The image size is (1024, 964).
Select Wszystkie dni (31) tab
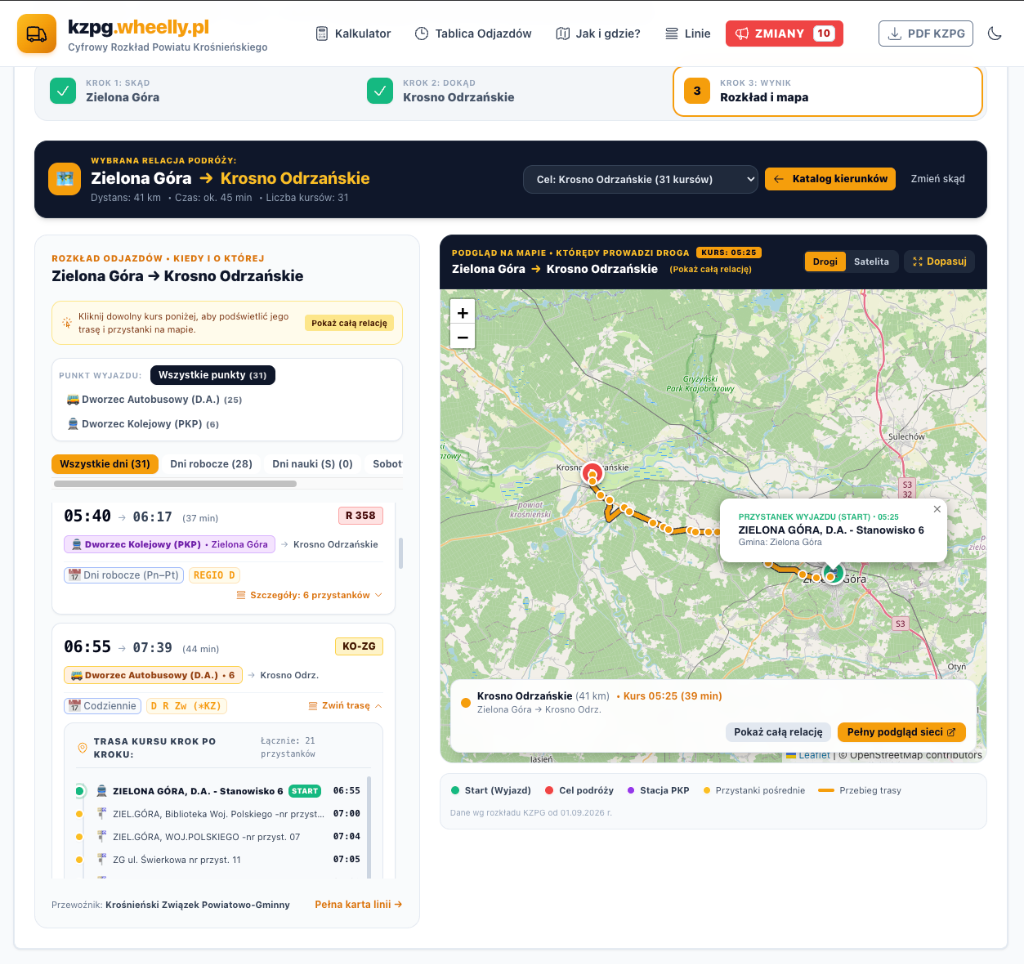click(104, 464)
